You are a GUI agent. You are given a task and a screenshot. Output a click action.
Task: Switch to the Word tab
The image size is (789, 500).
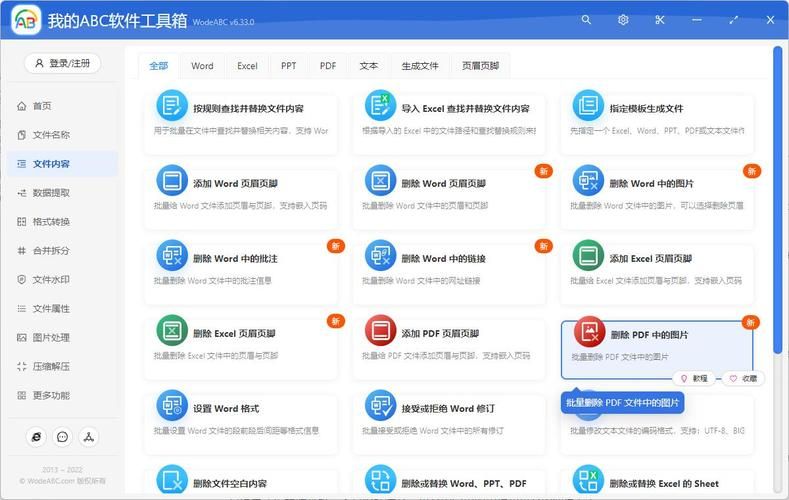pos(202,66)
